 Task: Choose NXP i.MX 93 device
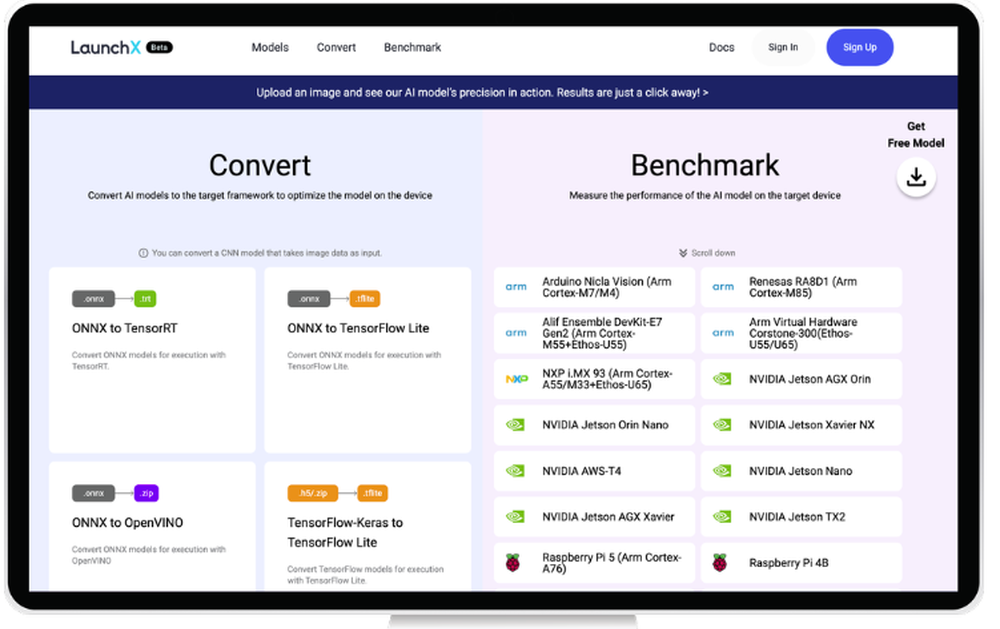click(x=594, y=379)
